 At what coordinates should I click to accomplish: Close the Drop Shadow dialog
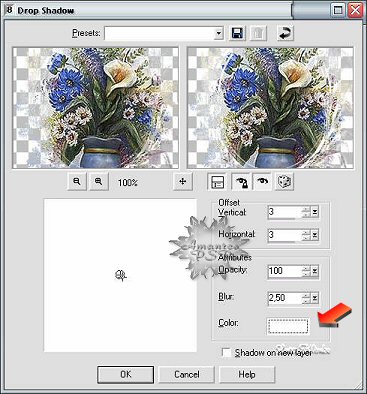[x=355, y=10]
